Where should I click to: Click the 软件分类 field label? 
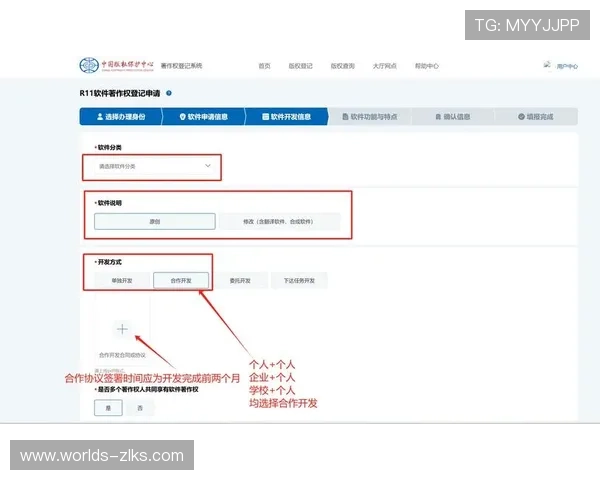[x=109, y=147]
